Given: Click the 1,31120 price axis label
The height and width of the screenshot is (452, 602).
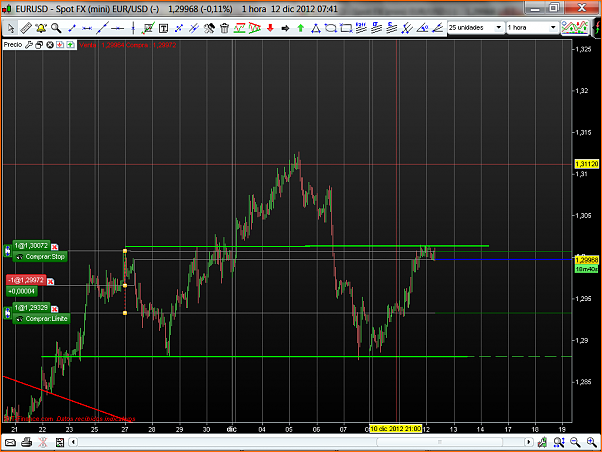Looking at the screenshot, I should (x=587, y=164).
